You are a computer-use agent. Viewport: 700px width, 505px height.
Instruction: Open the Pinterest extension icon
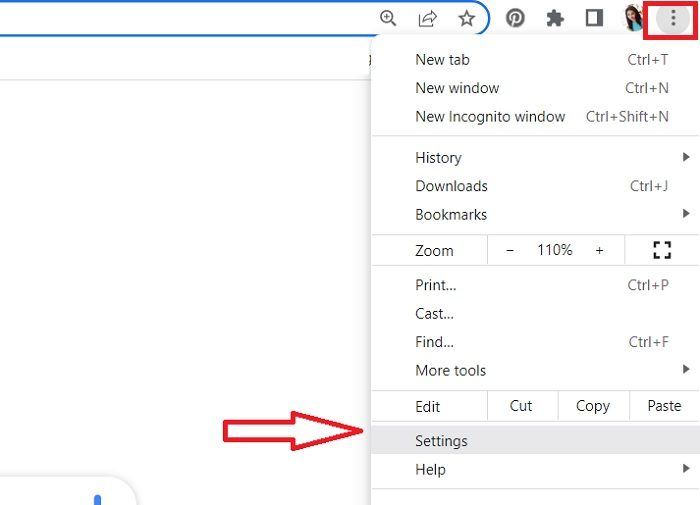click(515, 18)
